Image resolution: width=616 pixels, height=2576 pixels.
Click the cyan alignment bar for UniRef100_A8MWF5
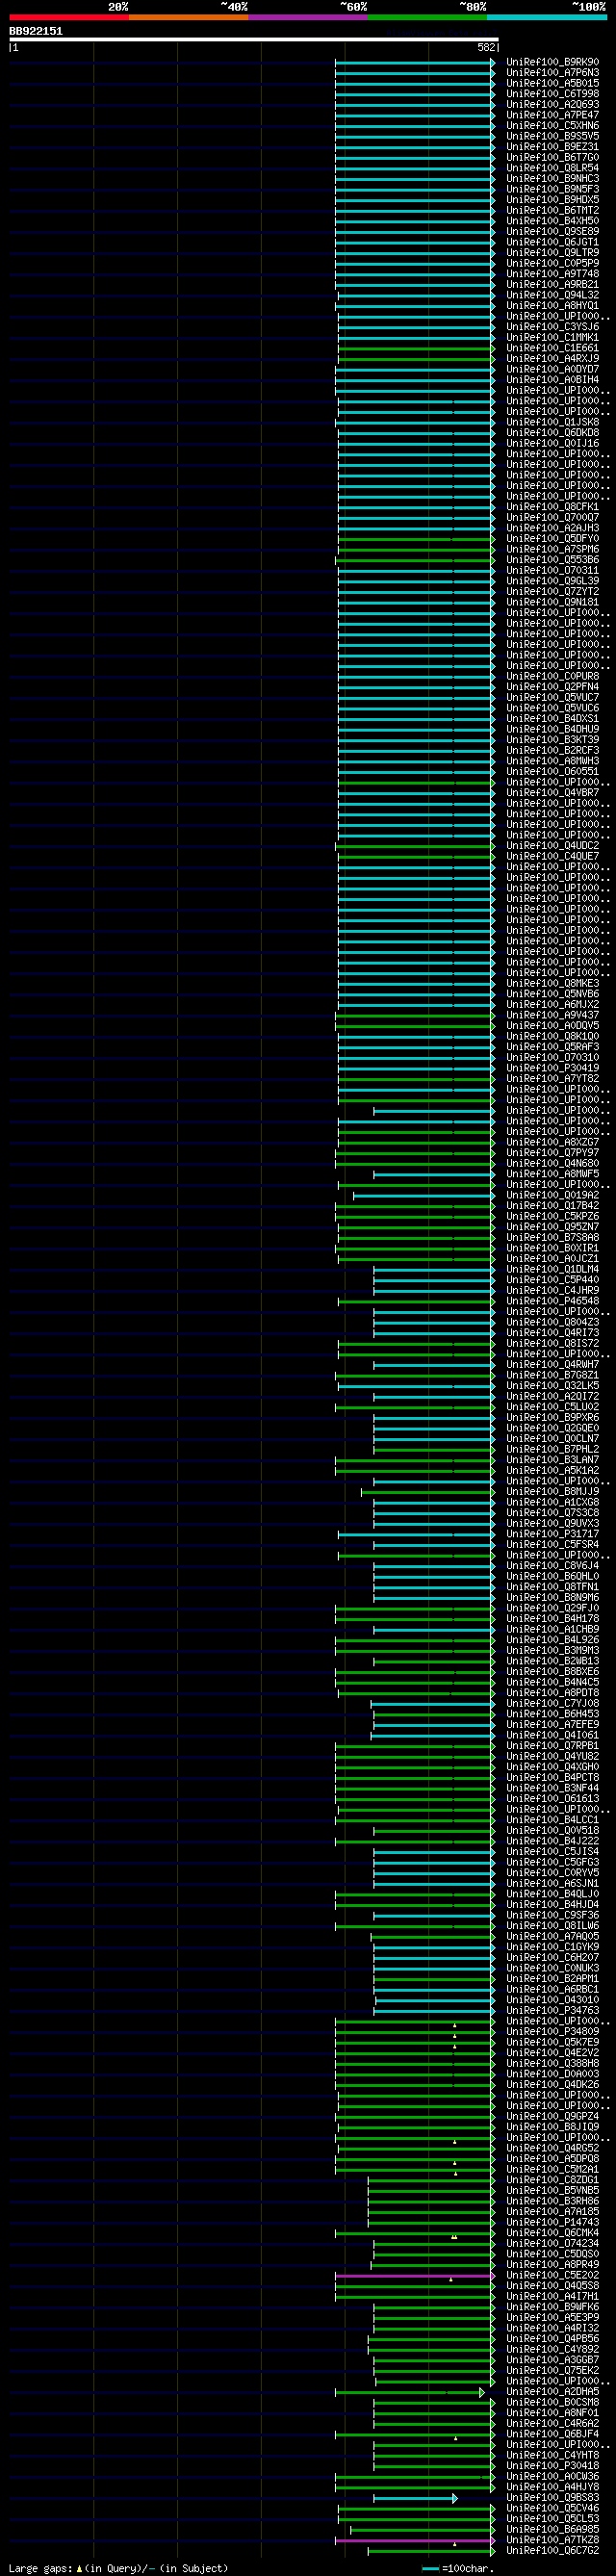coord(434,1174)
